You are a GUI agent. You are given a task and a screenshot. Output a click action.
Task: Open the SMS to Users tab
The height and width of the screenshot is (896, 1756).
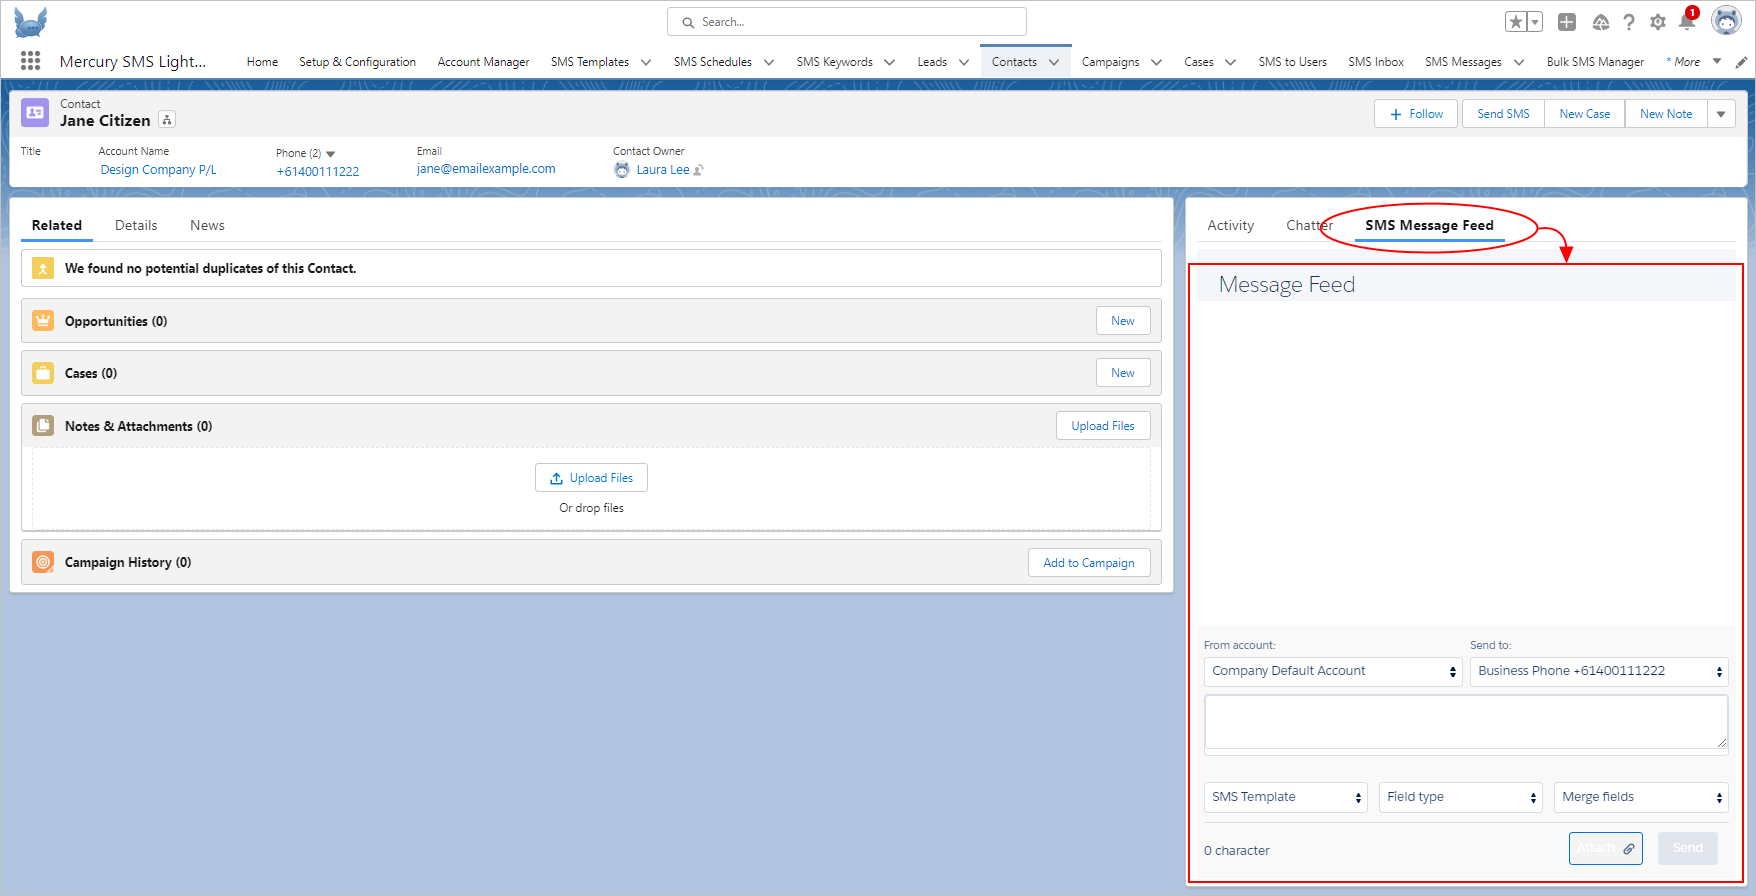[1292, 62]
